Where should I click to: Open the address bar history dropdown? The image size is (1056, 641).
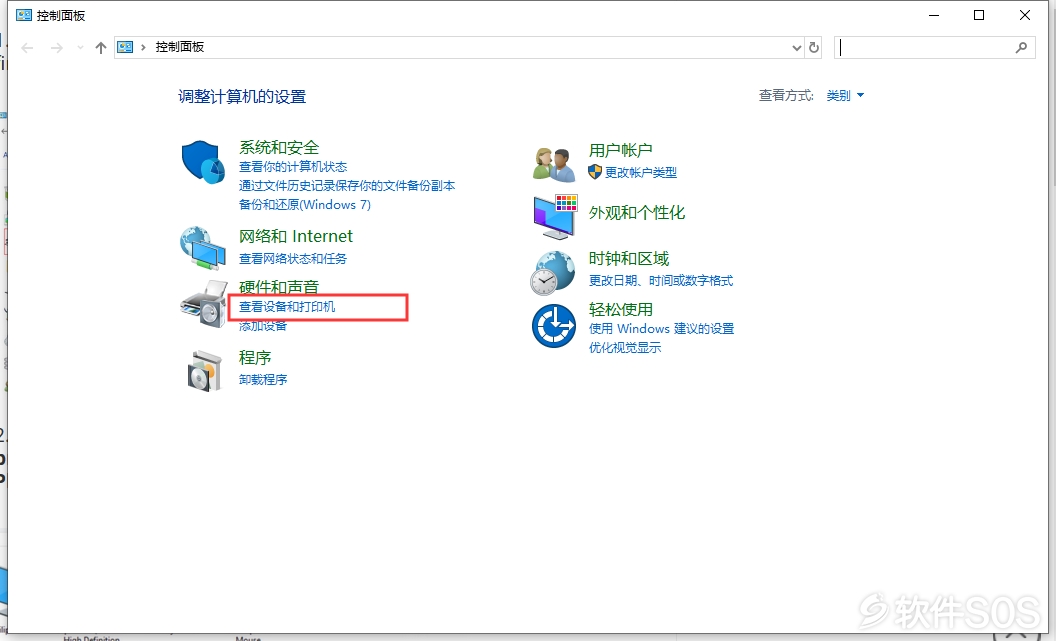tap(797, 48)
